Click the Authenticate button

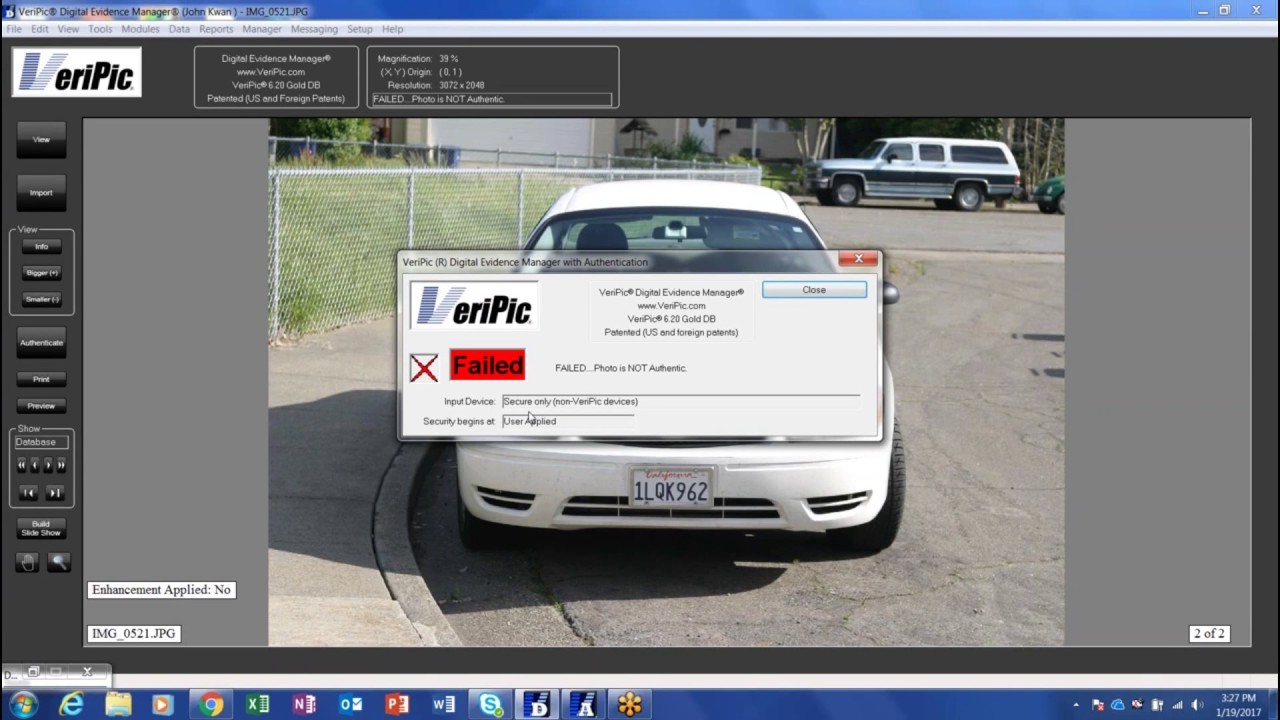pyautogui.click(x=41, y=343)
